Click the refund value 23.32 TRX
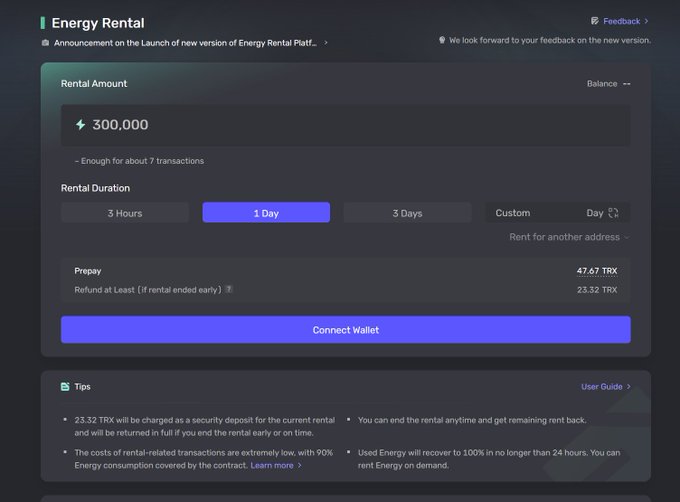This screenshot has height=502, width=680. coord(597,290)
